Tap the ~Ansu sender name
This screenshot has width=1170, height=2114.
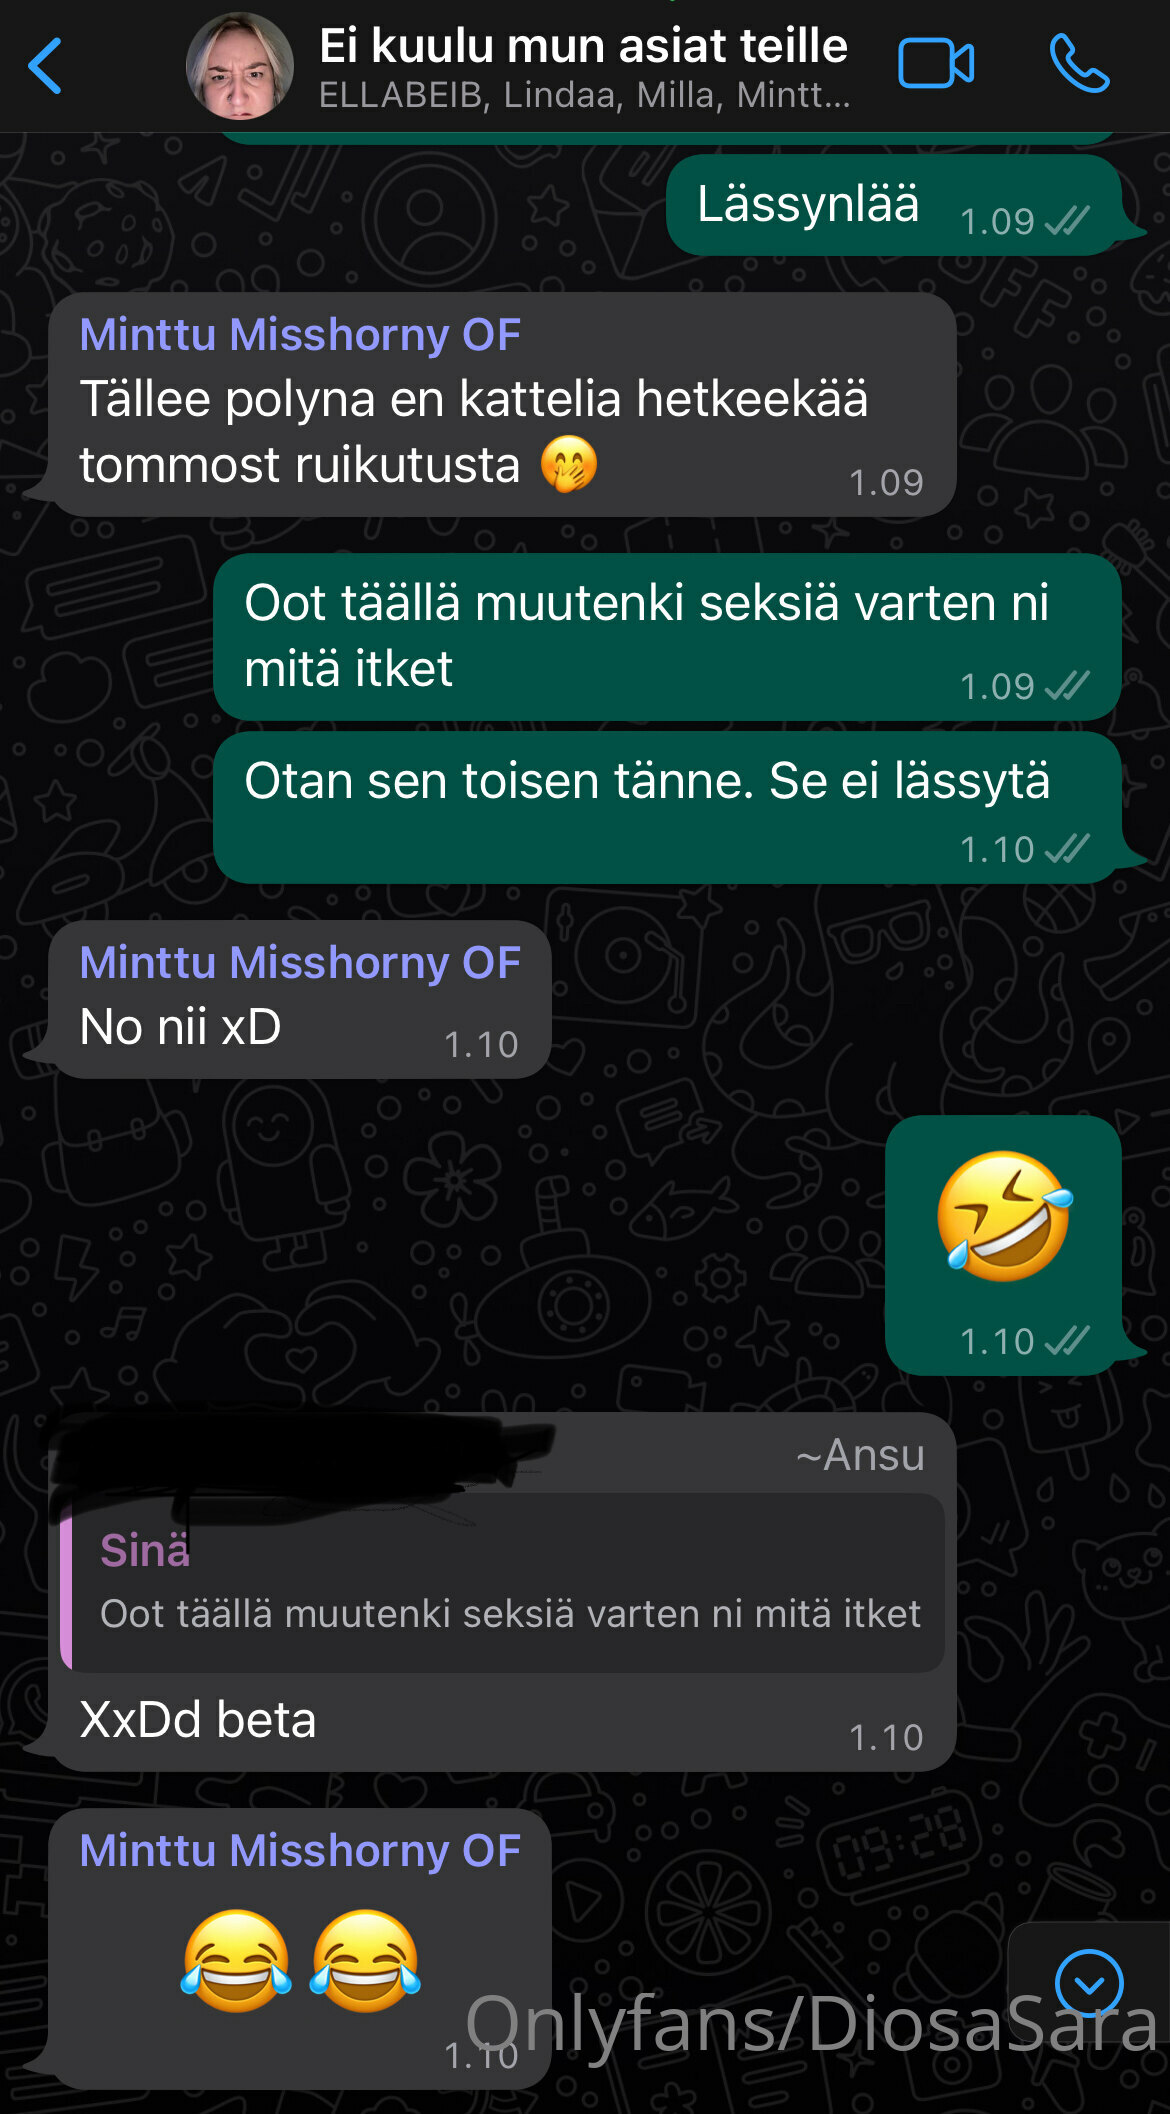click(x=860, y=1455)
